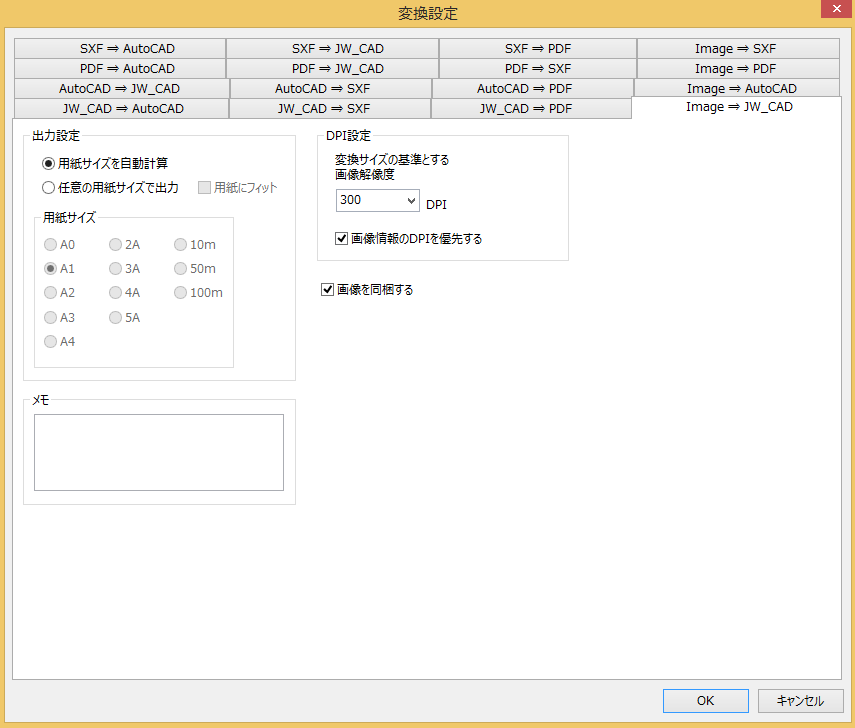This screenshot has height=728, width=855.
Task: Uncheck 画像情報のDPIを優先する checkbox
Action: point(408,238)
